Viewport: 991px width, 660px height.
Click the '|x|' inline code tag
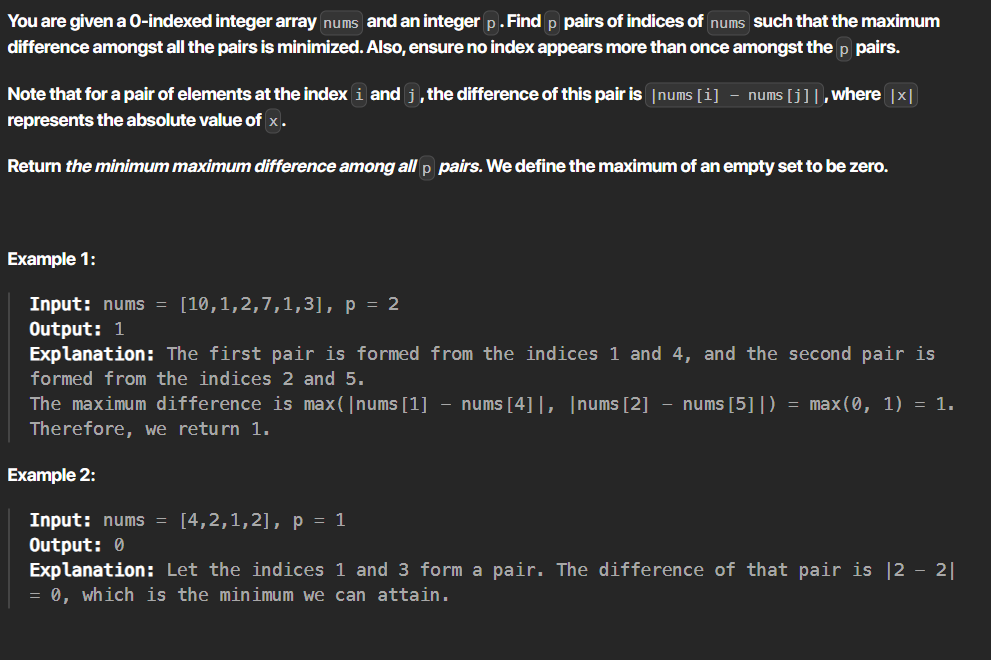[x=901, y=95]
